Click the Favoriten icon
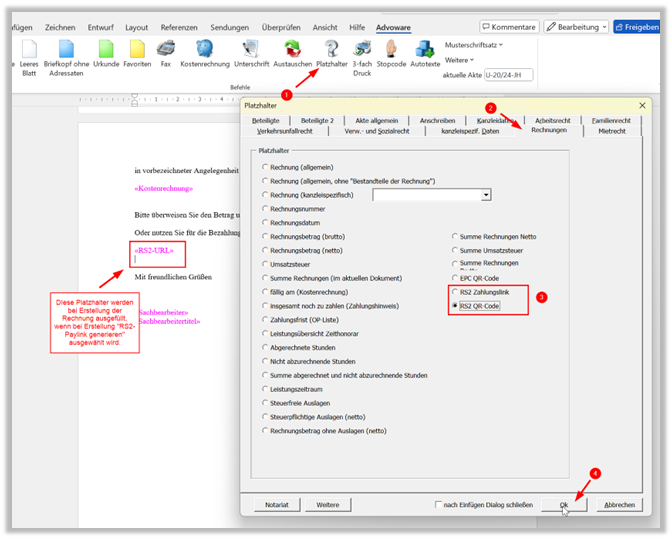Screen dimensions: 672x540 click(137, 49)
